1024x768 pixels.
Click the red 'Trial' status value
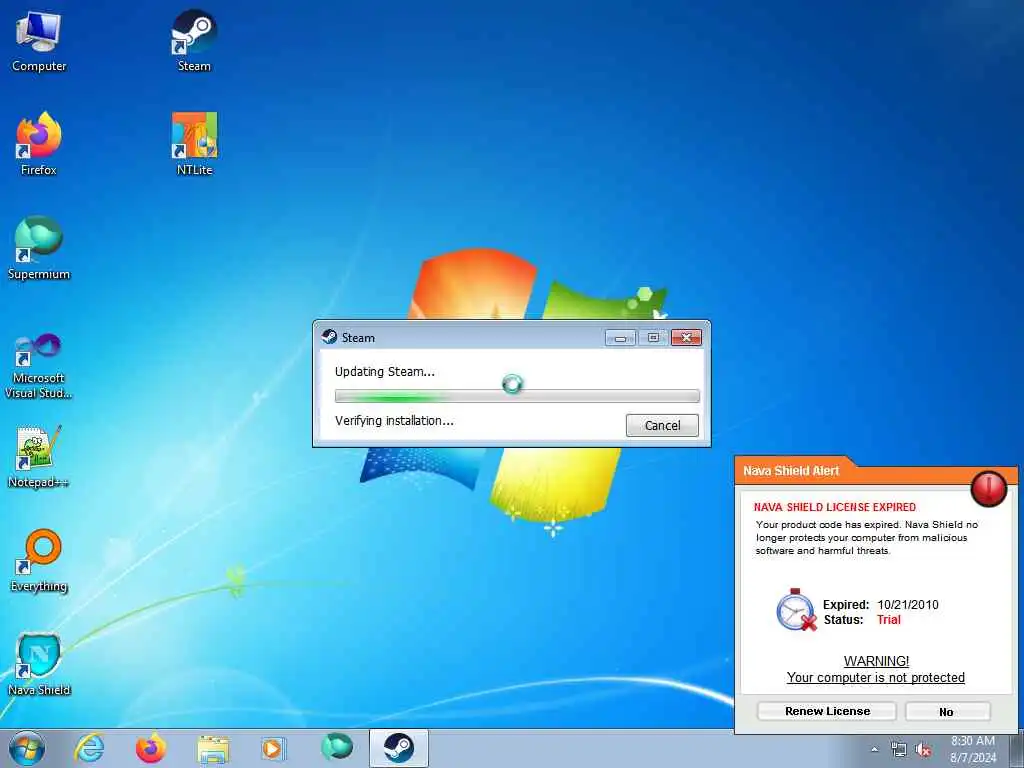tap(888, 620)
